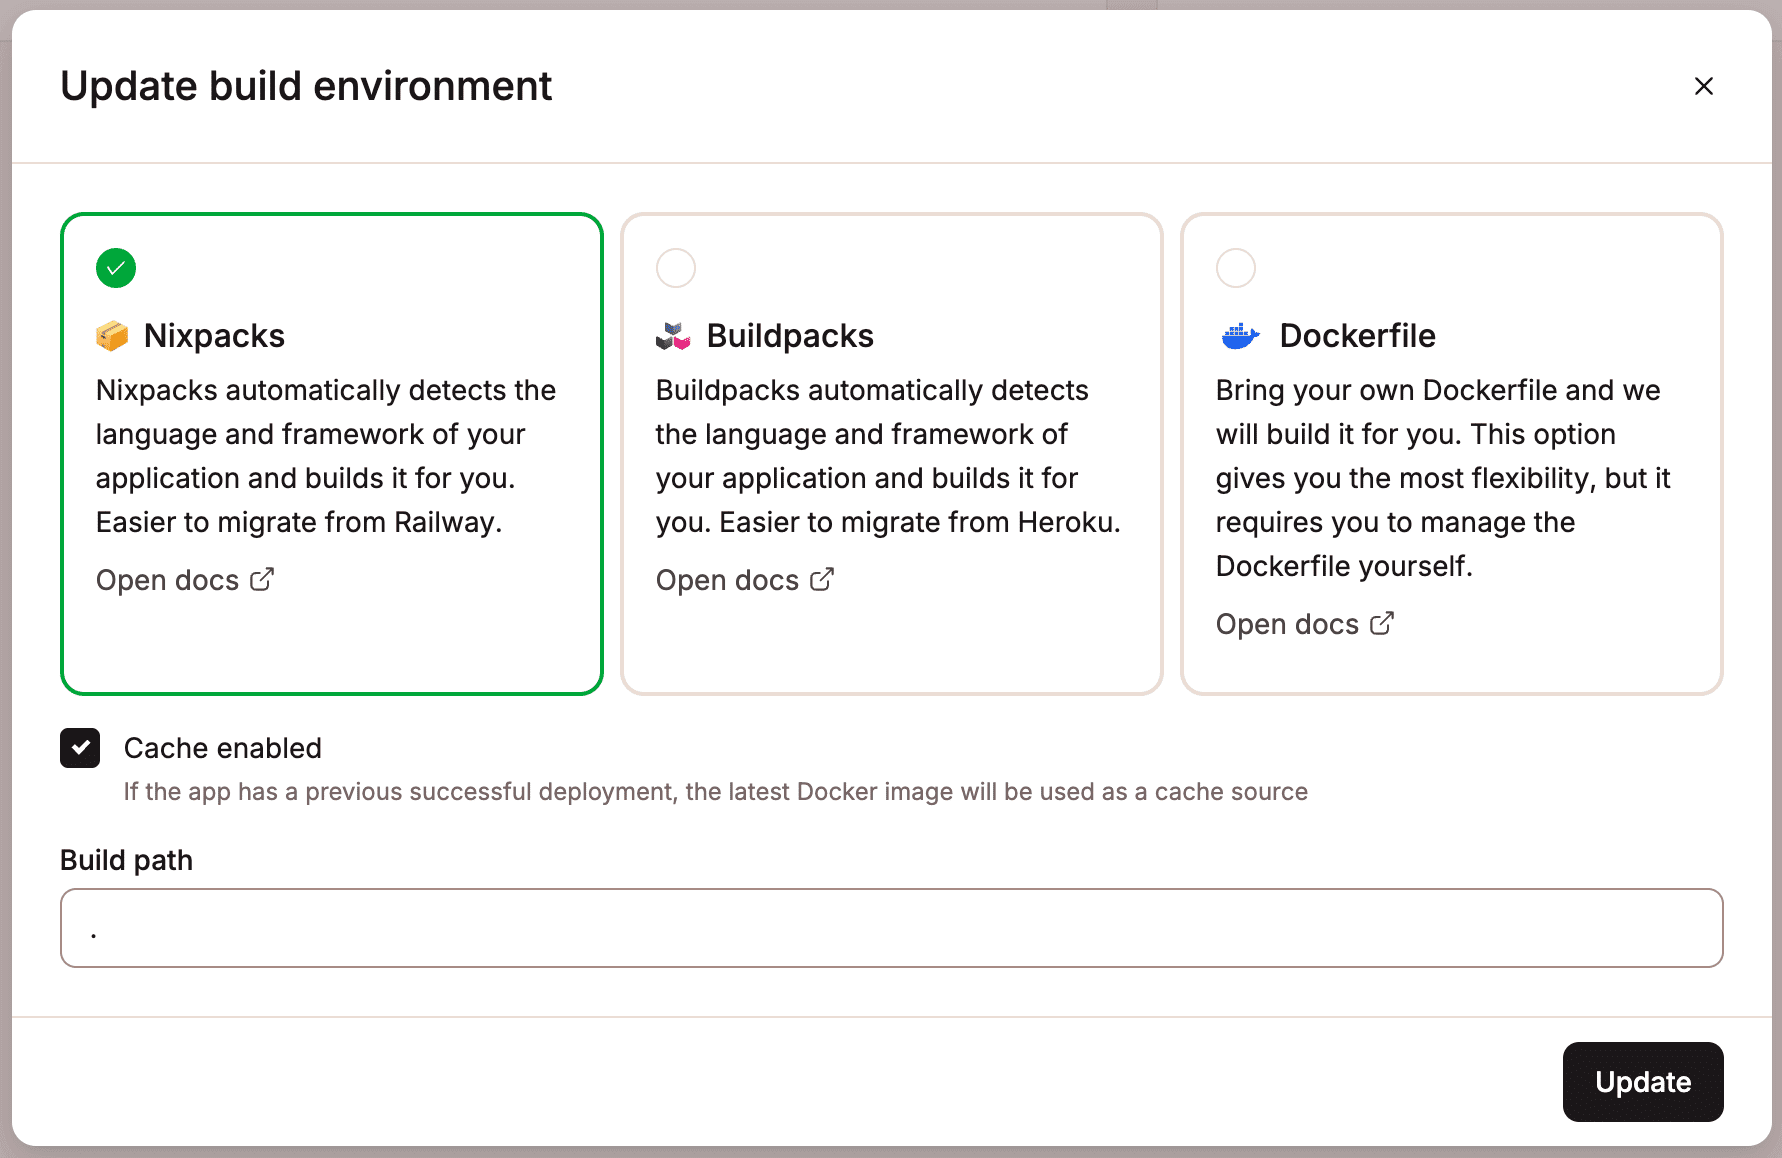The image size is (1782, 1158).
Task: Click the cache source description text
Action: (x=716, y=792)
